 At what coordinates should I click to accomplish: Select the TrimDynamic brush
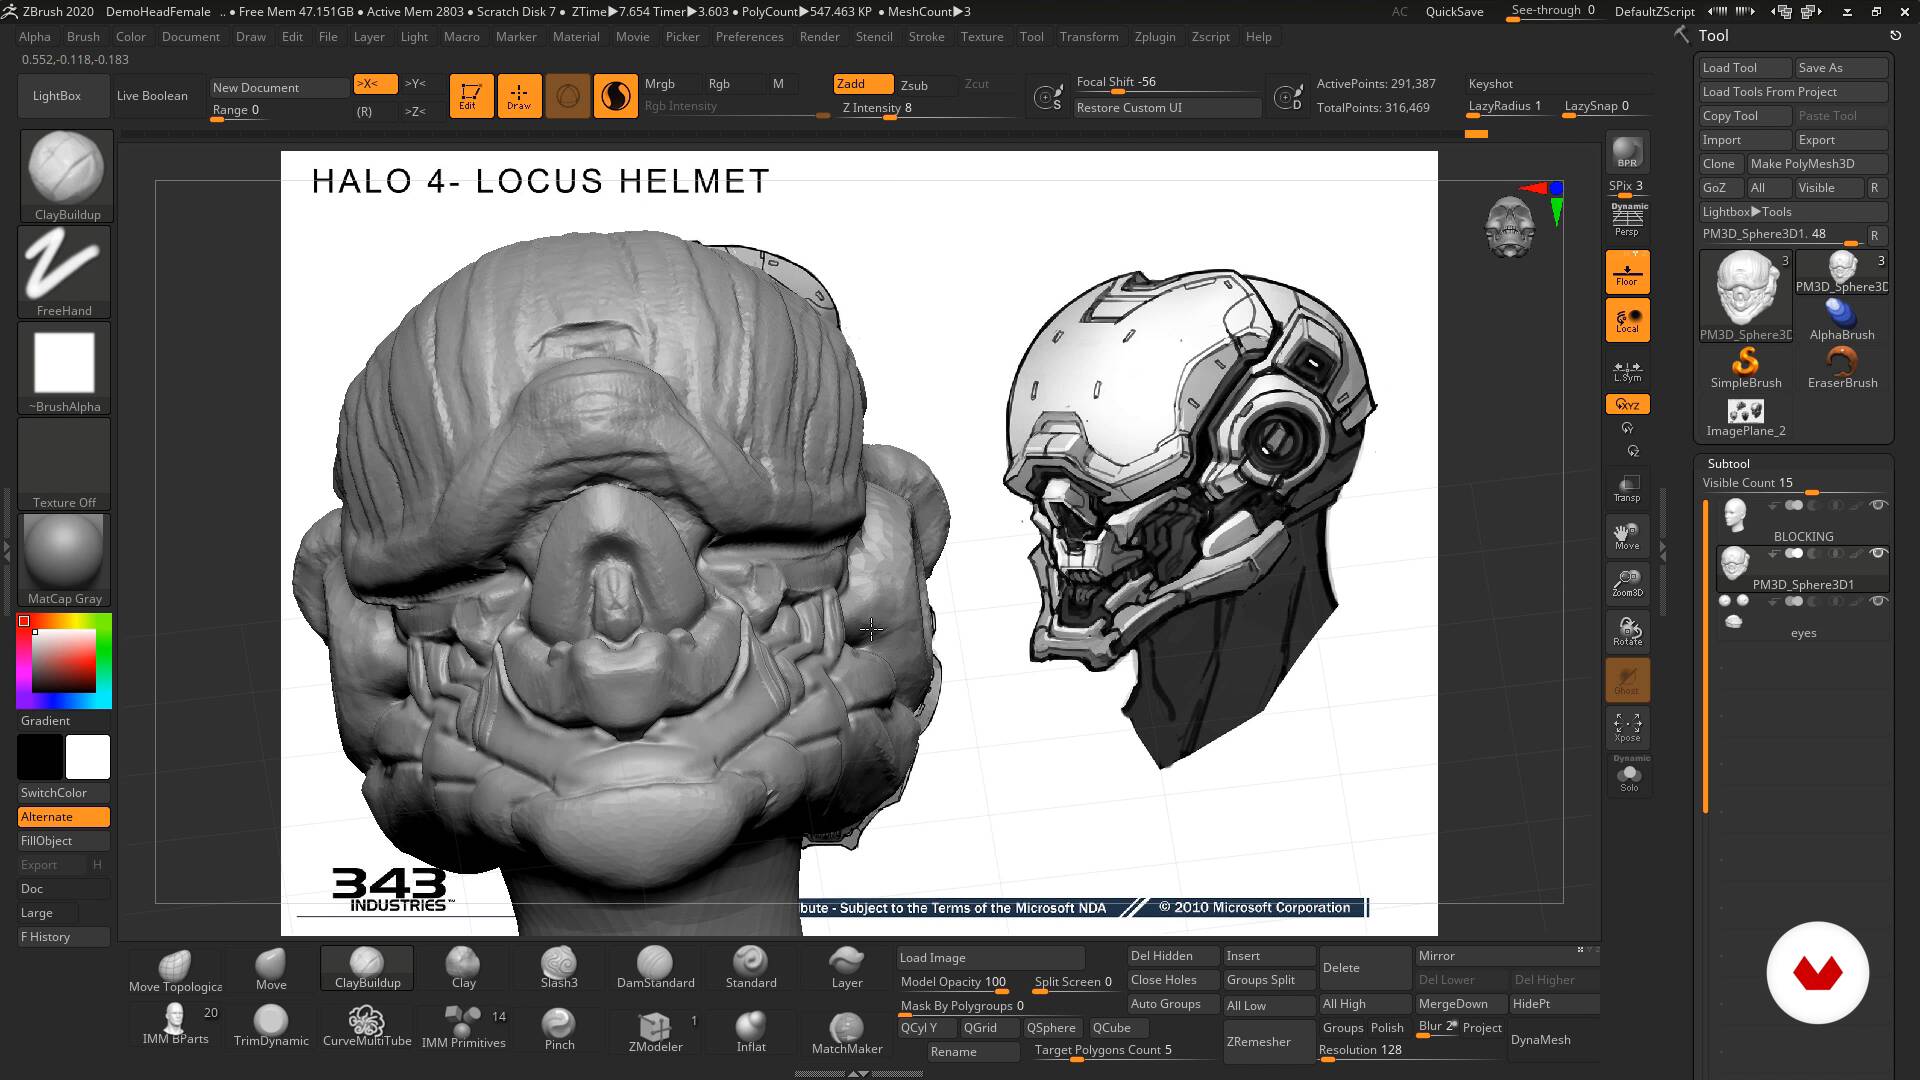(271, 1026)
